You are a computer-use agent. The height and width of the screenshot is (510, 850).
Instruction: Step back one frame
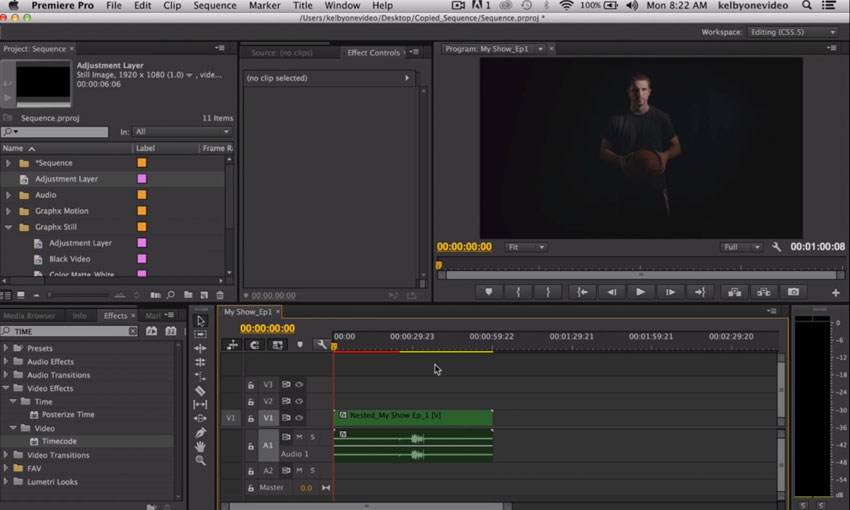[611, 292]
